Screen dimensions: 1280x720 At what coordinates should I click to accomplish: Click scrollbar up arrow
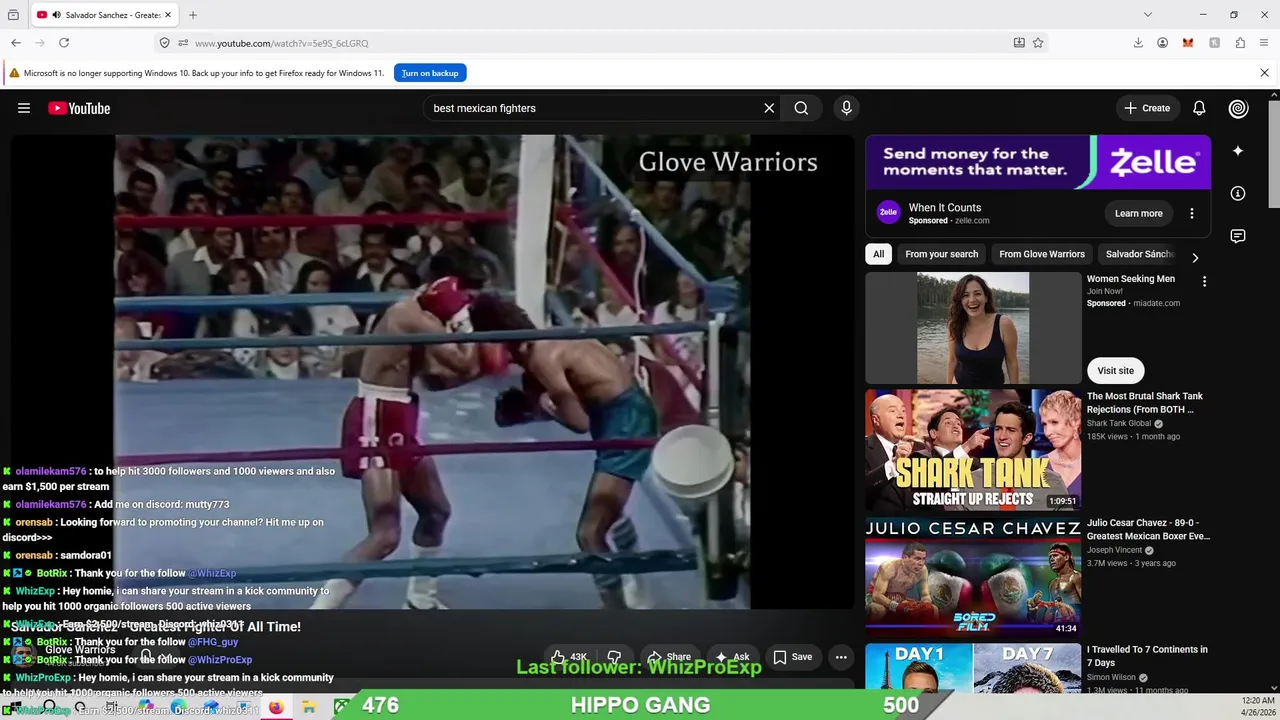1273,94
